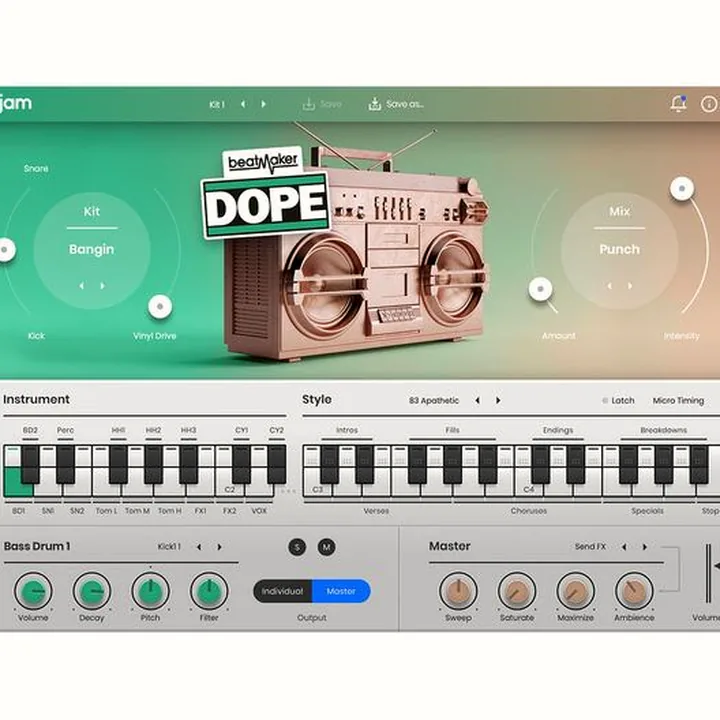
Task: Toggle the Latch option
Action: [x=618, y=400]
